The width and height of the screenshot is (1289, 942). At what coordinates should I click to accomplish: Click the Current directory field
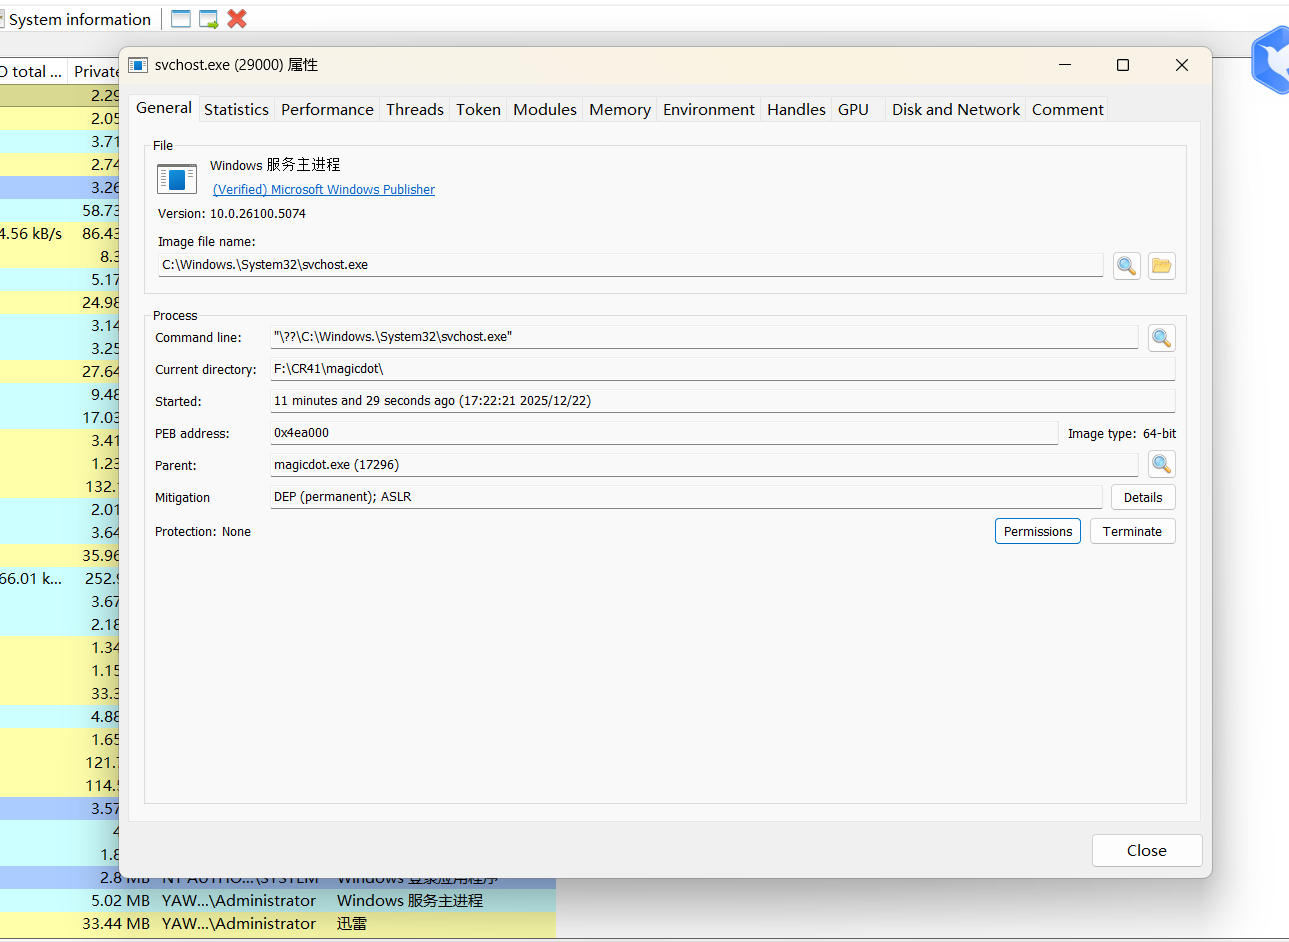click(722, 369)
